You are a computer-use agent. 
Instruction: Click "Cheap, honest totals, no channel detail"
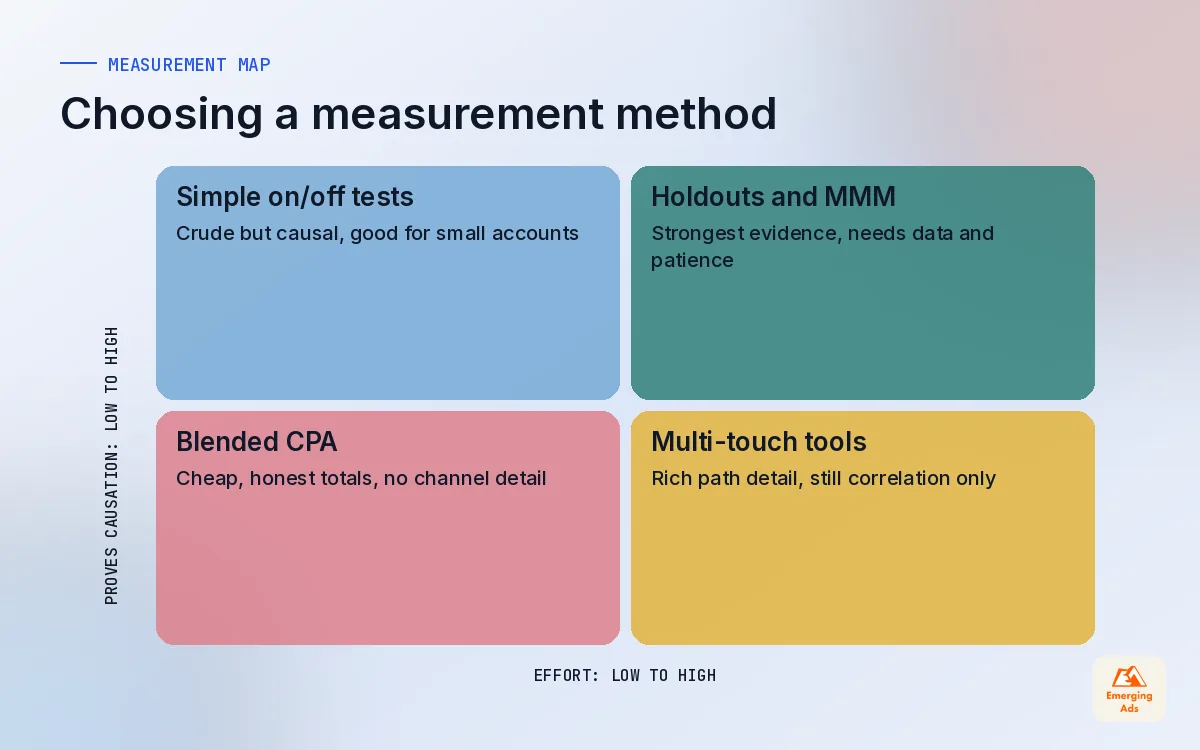click(x=361, y=478)
